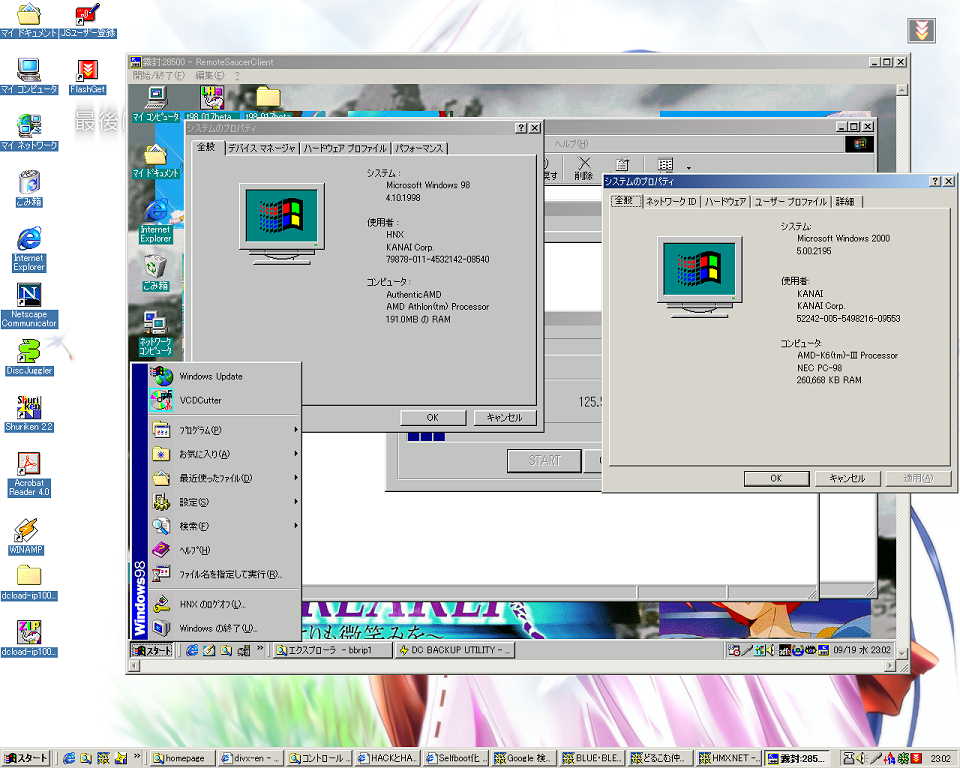Expand the 設定(S) submenu arrow
This screenshot has width=960, height=768.
click(296, 502)
